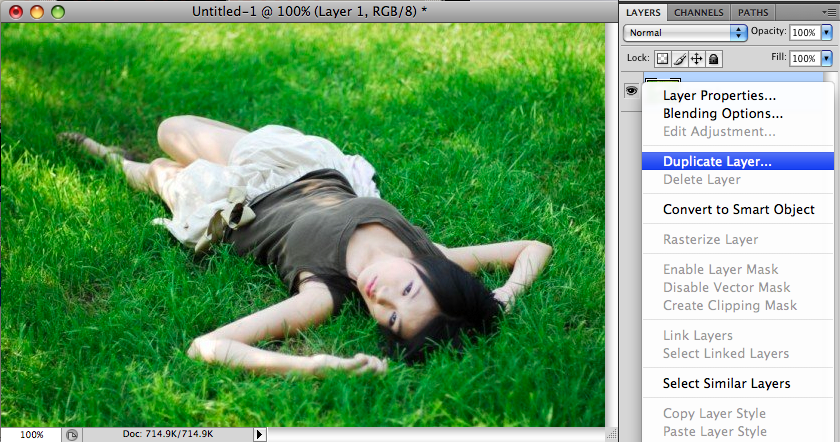This screenshot has height=442, width=840.
Task: Switch to the Paths tab
Action: point(753,12)
